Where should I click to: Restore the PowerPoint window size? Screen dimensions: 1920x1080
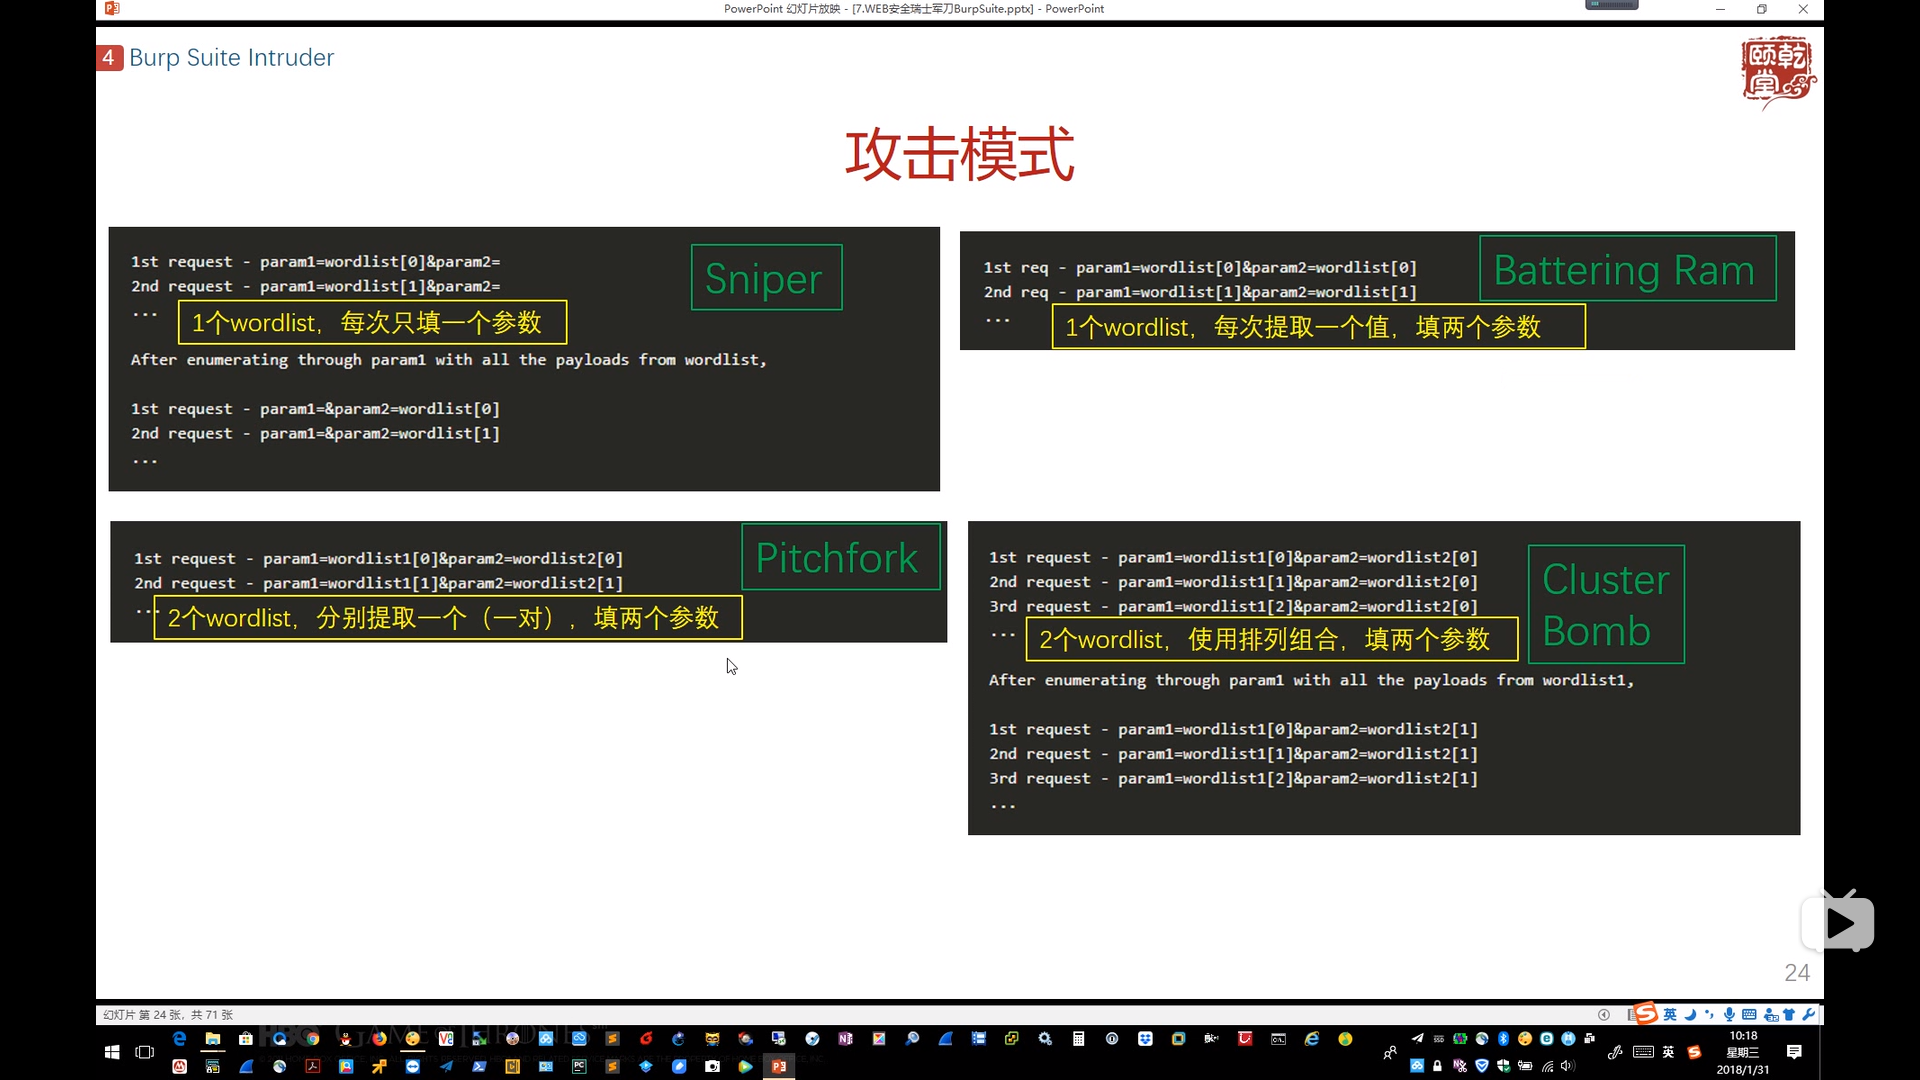(1762, 9)
